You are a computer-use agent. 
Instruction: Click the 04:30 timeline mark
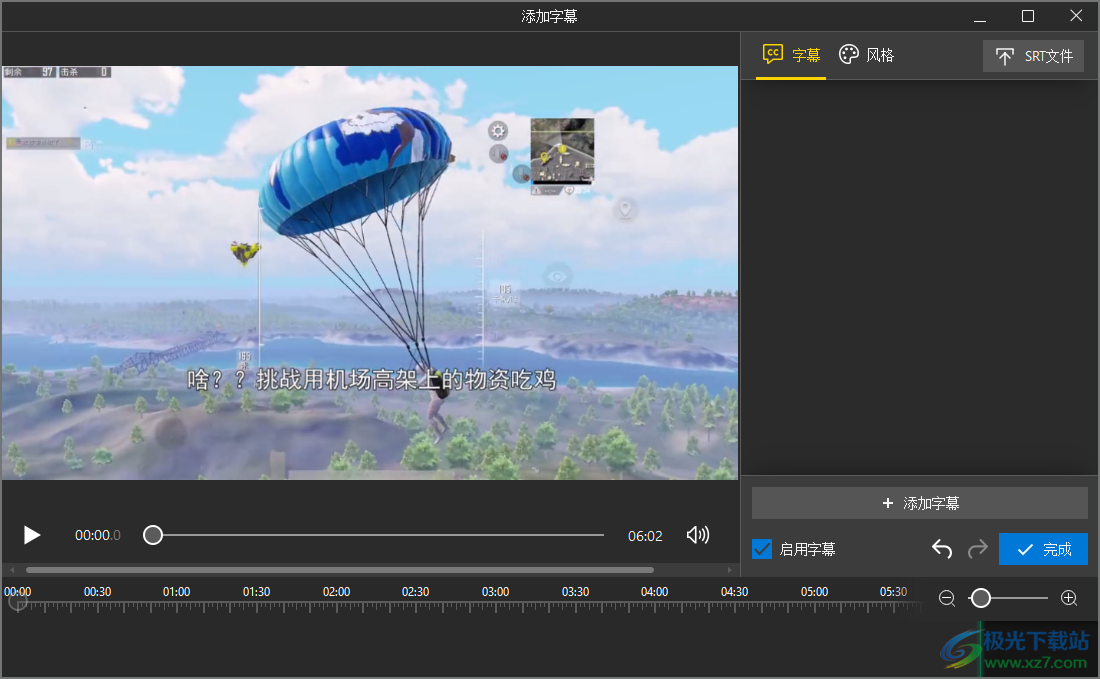[x=735, y=592]
